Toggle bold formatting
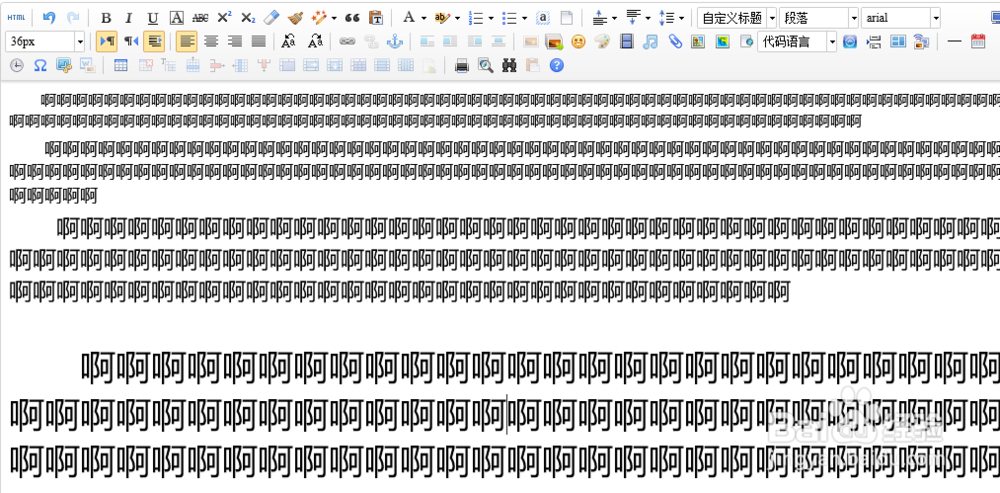 [107, 18]
